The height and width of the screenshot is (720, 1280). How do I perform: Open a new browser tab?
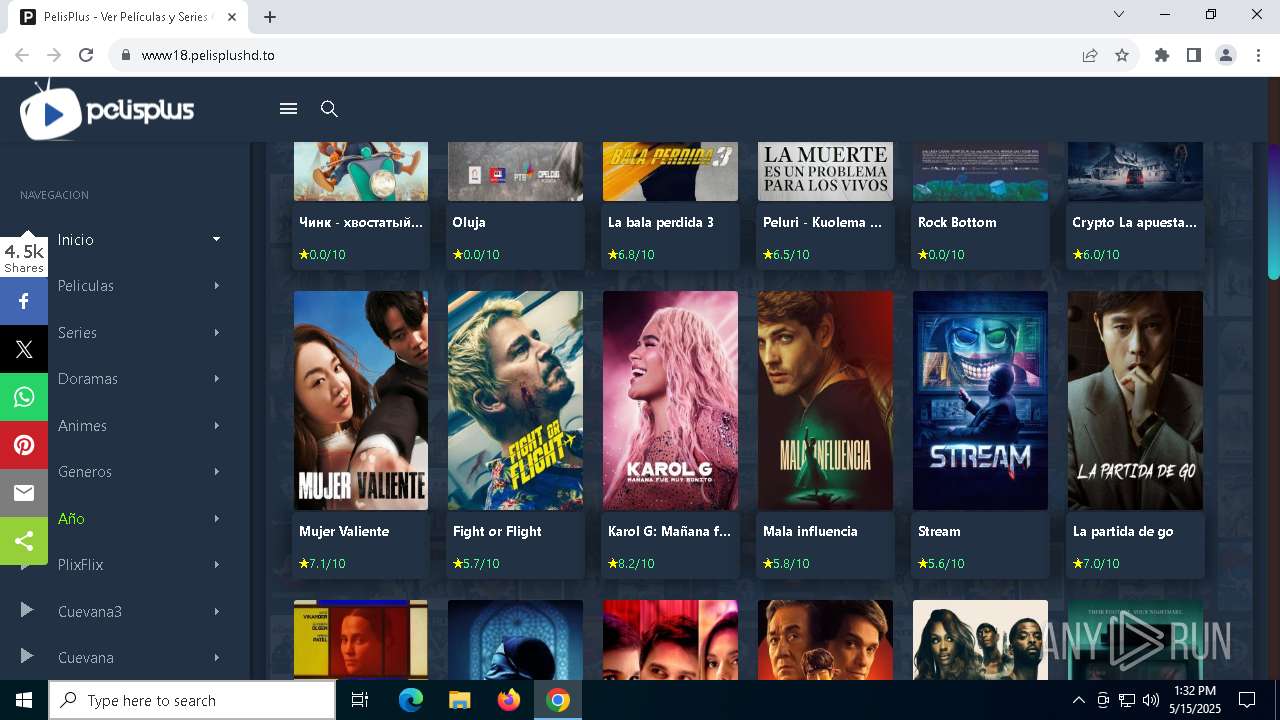270,17
